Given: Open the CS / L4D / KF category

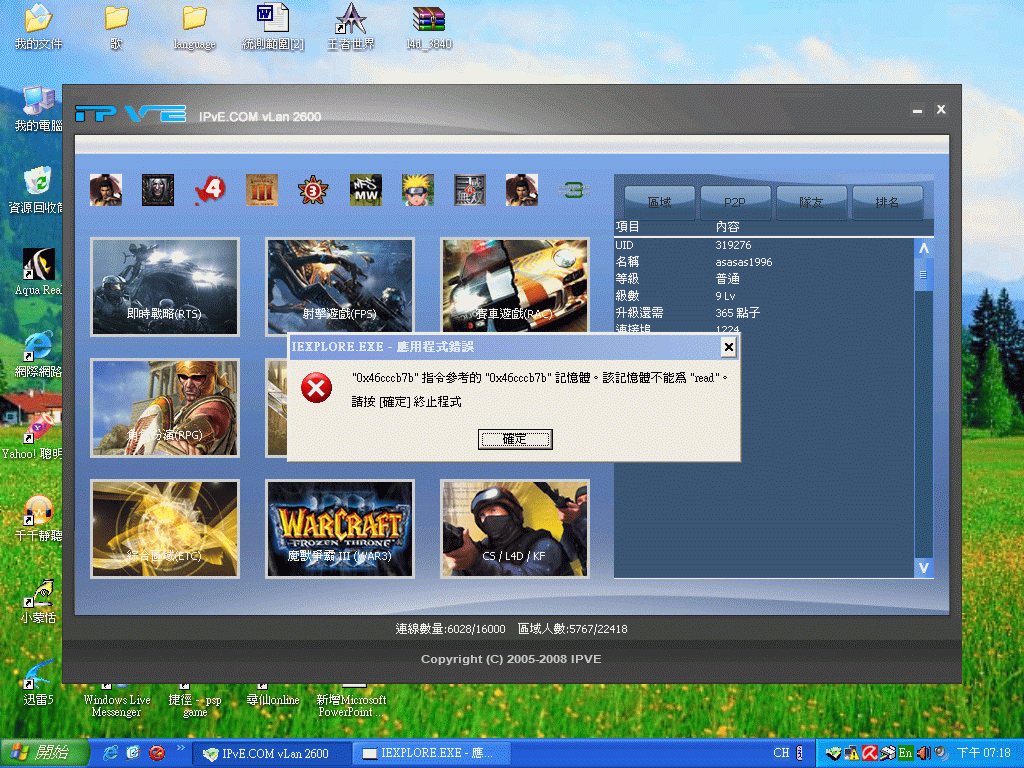Looking at the screenshot, I should coord(514,528).
